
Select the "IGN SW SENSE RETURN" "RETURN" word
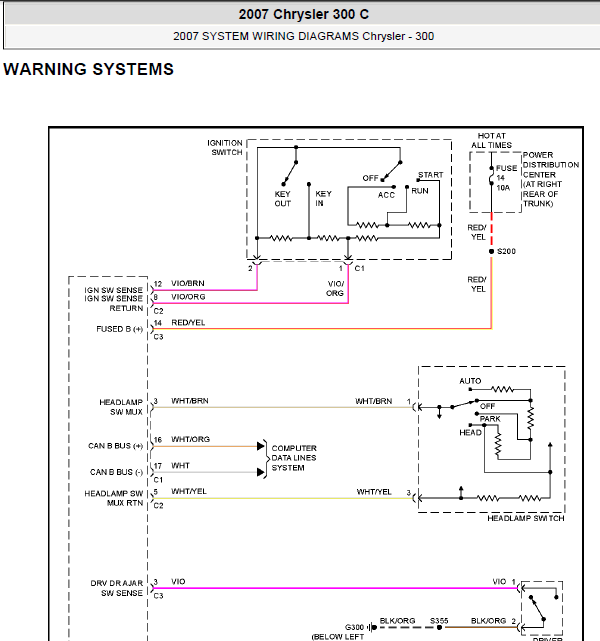(126, 308)
